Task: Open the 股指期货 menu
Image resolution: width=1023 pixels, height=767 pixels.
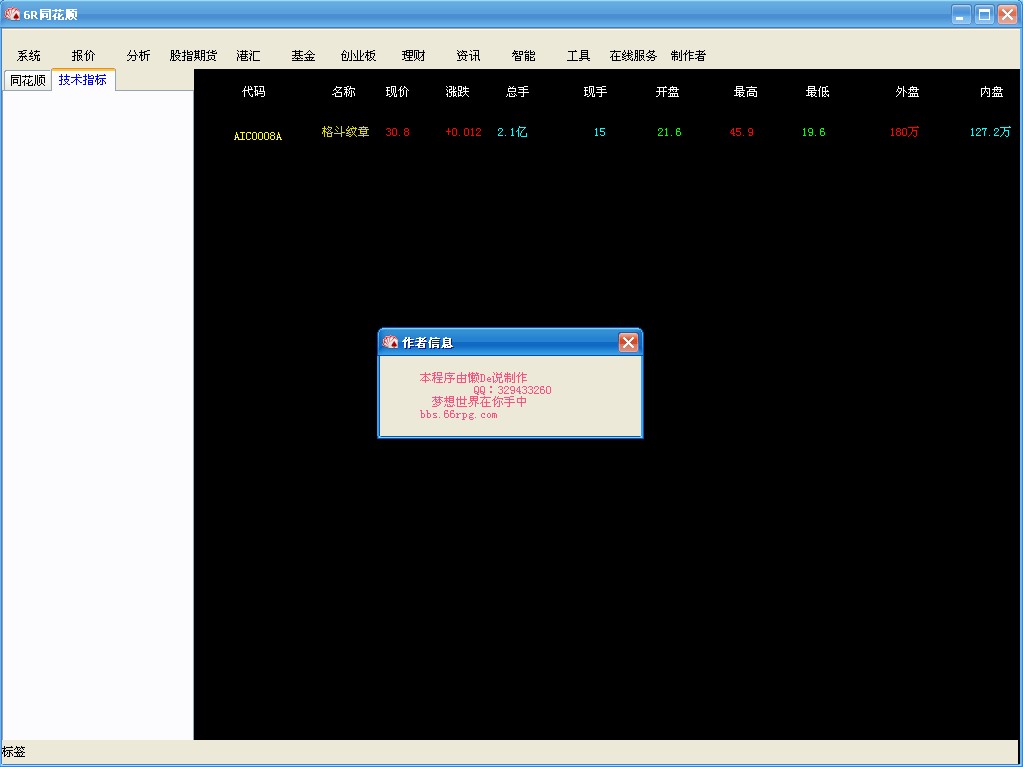Action: point(193,56)
